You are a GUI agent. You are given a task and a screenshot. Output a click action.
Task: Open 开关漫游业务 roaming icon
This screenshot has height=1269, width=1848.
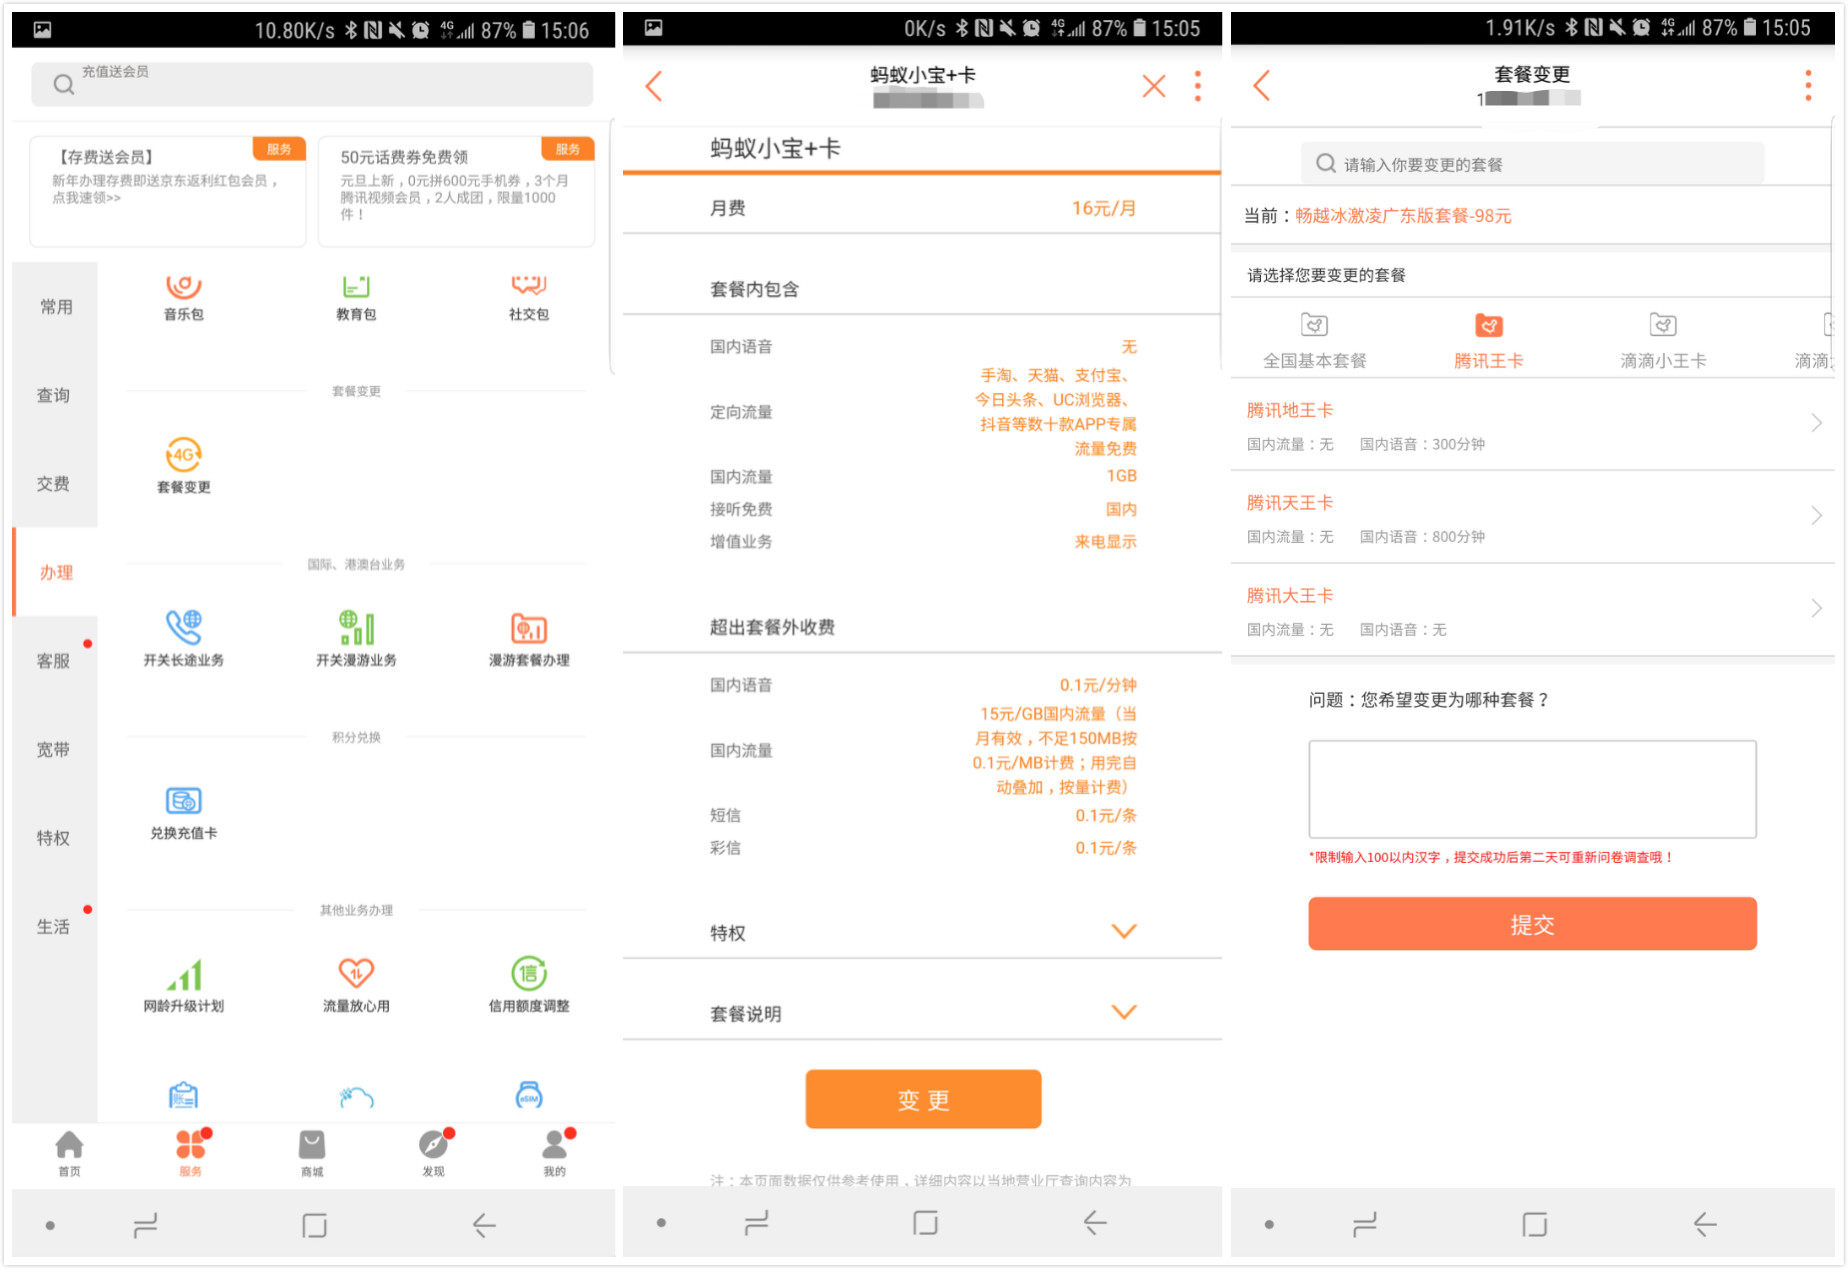356,629
